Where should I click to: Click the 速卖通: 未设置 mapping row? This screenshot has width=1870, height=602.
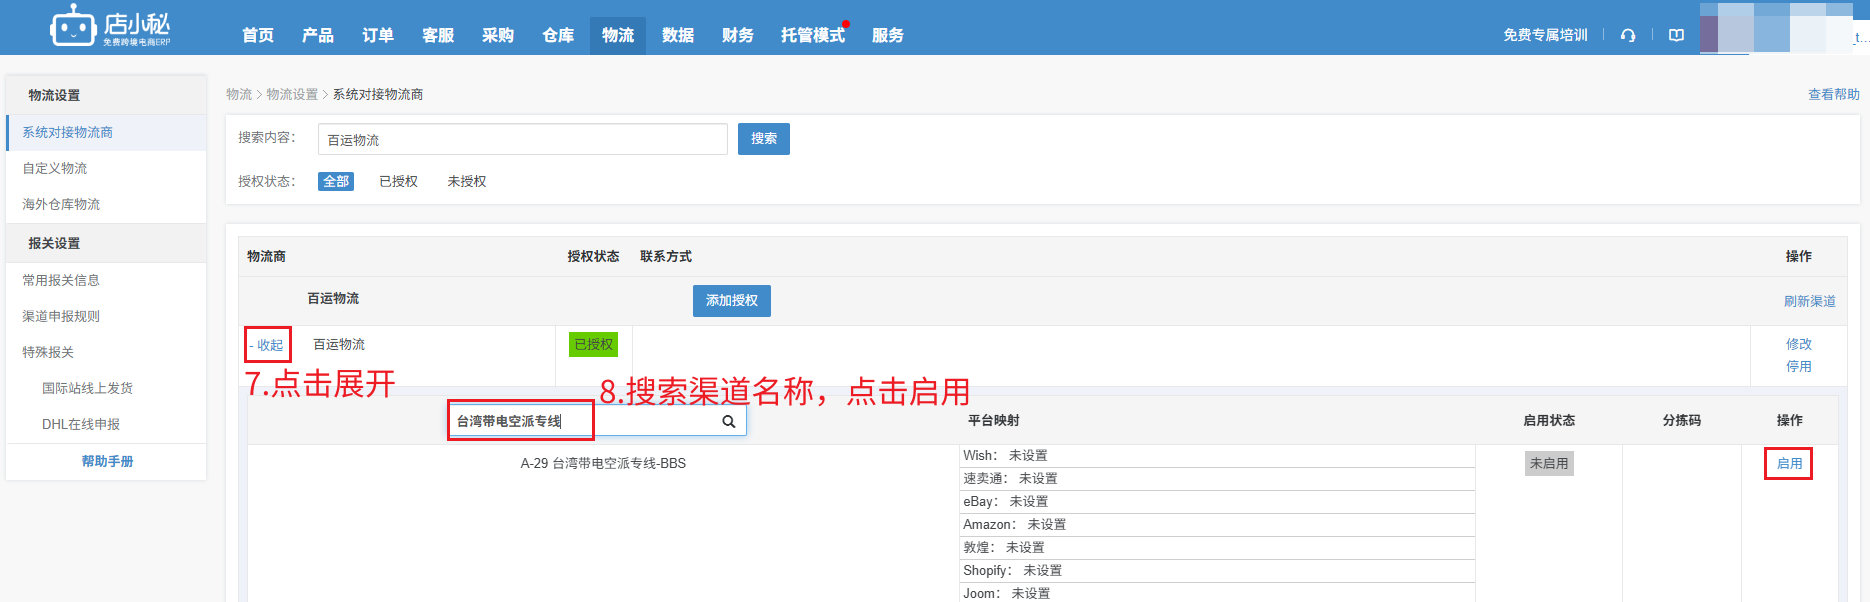[1217, 478]
